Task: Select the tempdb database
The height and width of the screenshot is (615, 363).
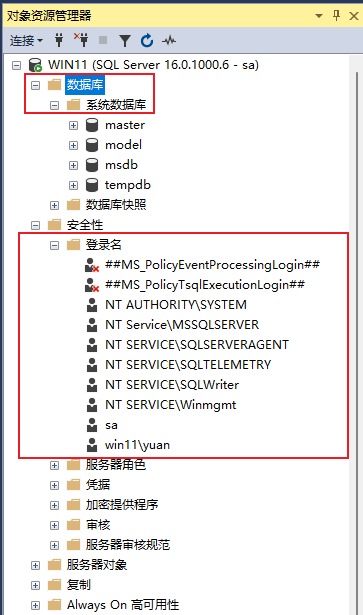Action: [127, 185]
